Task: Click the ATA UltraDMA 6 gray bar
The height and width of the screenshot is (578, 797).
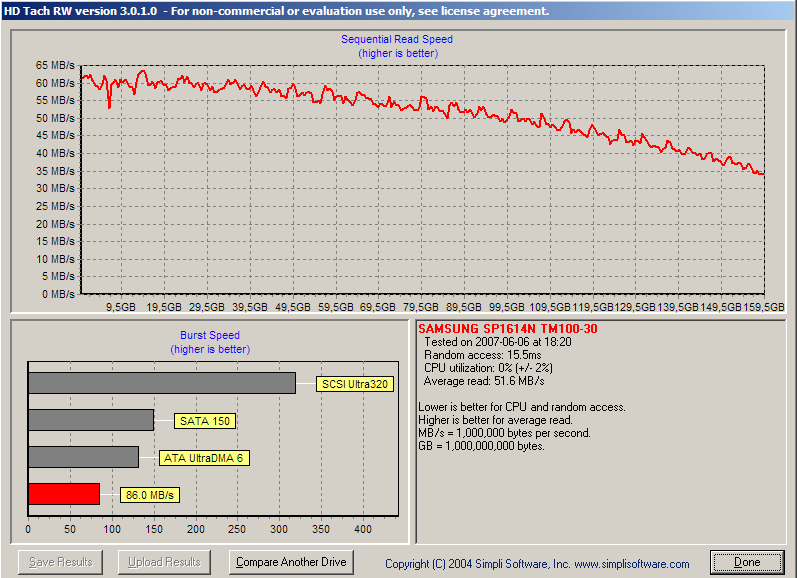Action: coord(83,457)
